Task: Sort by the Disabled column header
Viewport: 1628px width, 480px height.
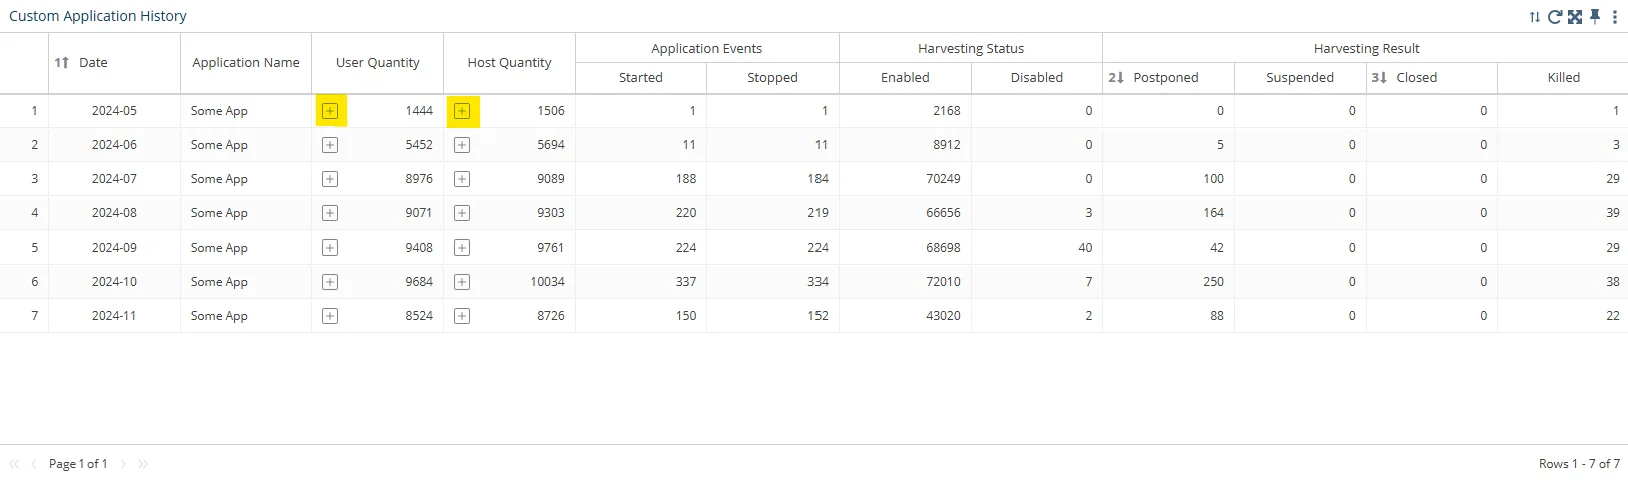Action: point(1037,77)
